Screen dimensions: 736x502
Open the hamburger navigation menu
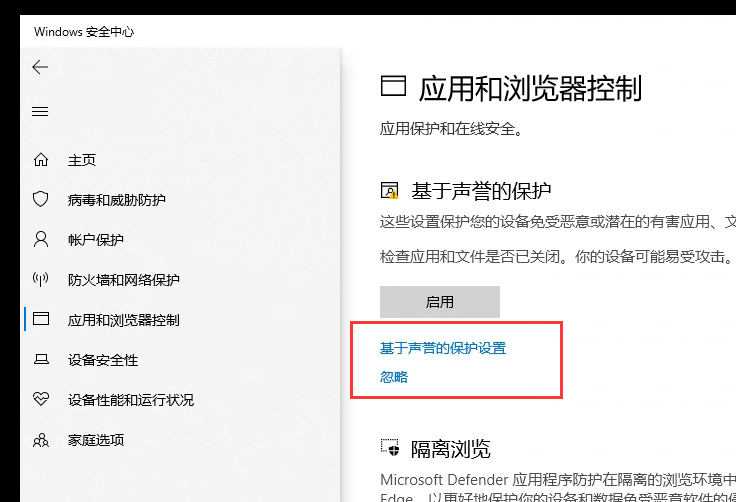40,111
